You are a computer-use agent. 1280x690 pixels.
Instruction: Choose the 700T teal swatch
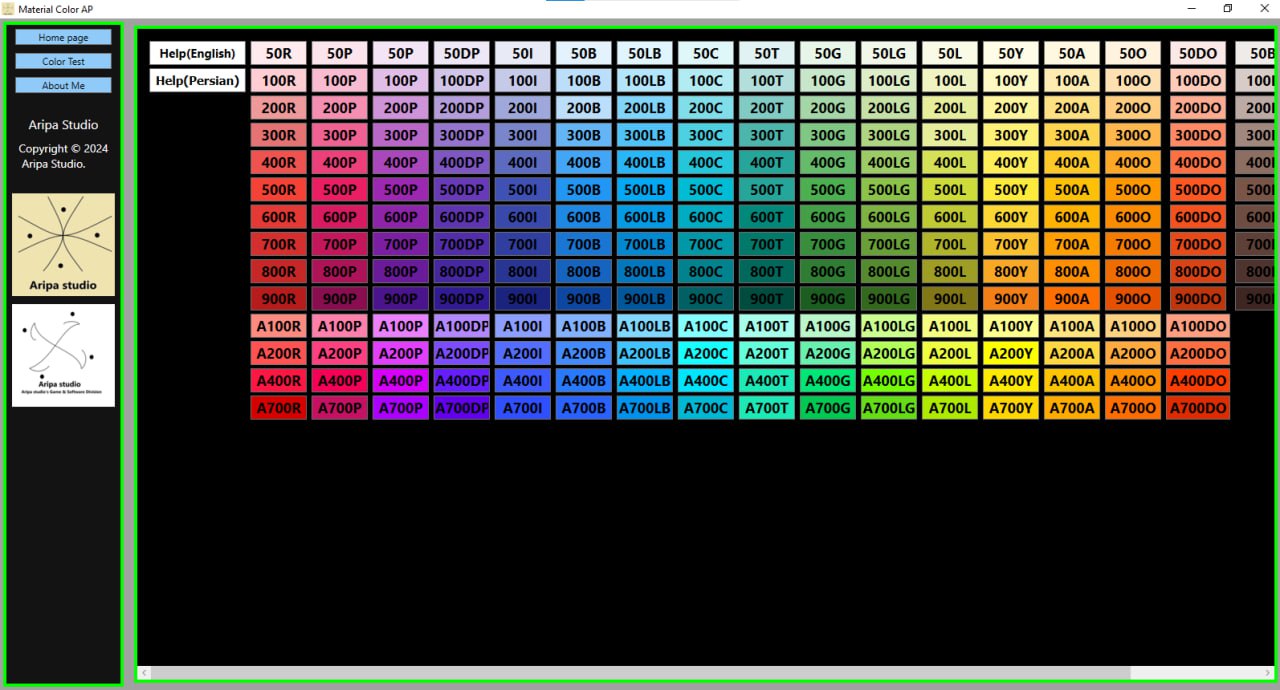pos(767,244)
